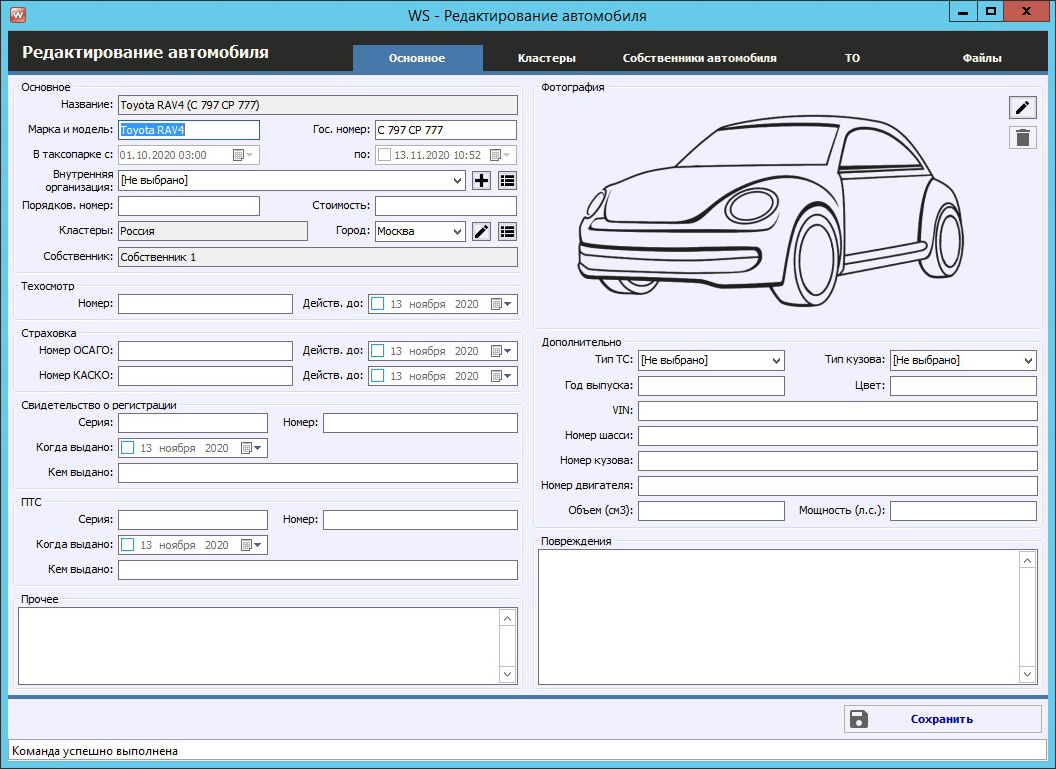
Task: Tick the КАСКО valid-until date checkbox
Action: 378,376
